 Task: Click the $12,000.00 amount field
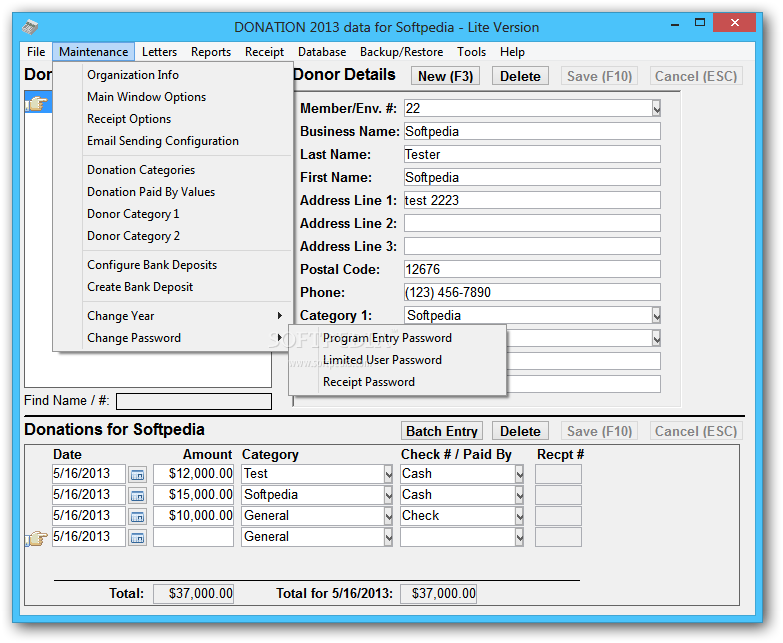point(193,474)
